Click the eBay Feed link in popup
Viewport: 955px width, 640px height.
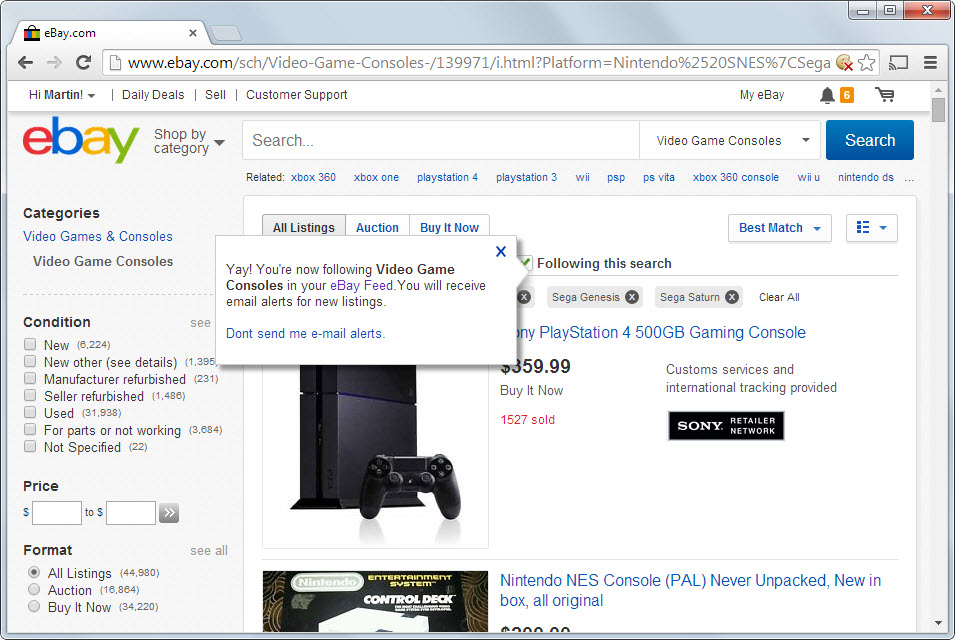pos(361,286)
